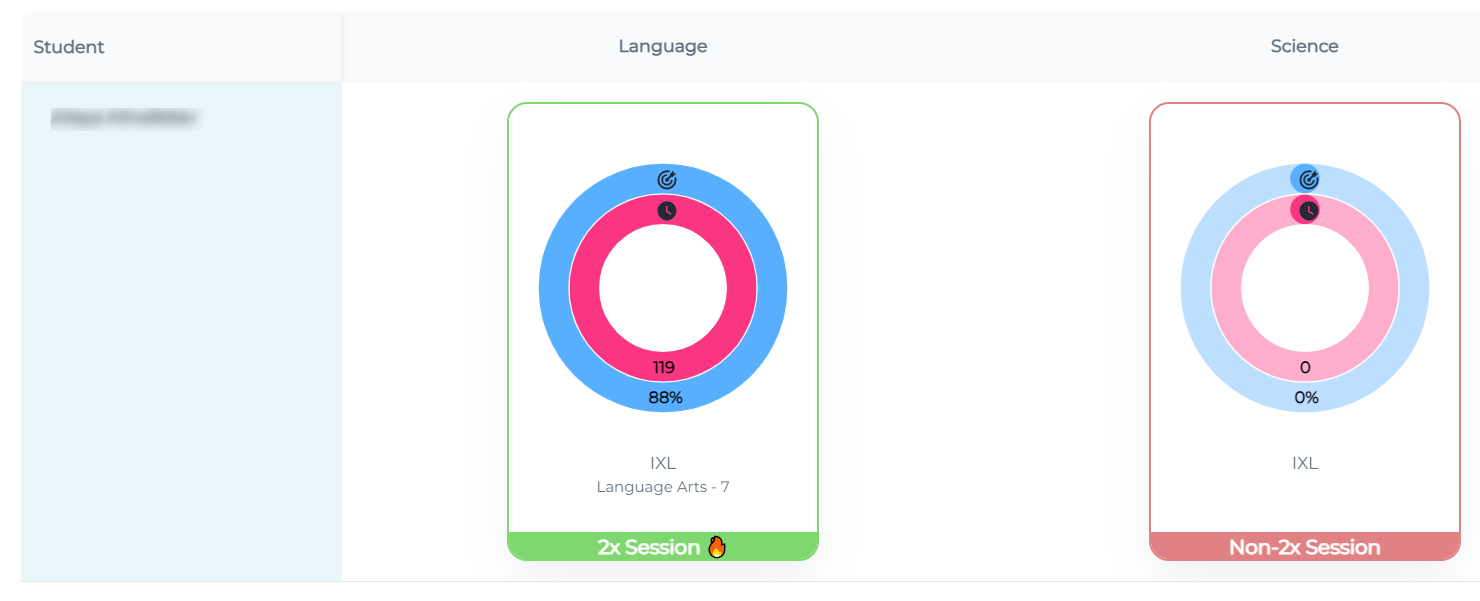Screen dimensions: 1480x601
Task: Click the 119 minutes value
Action: tap(664, 367)
